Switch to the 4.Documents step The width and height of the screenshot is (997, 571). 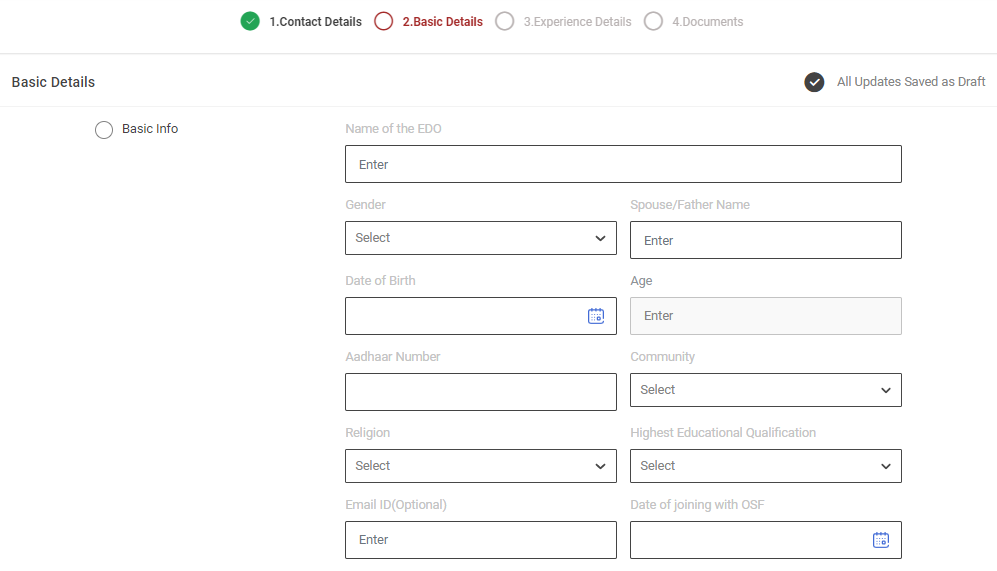pyautogui.click(x=707, y=22)
